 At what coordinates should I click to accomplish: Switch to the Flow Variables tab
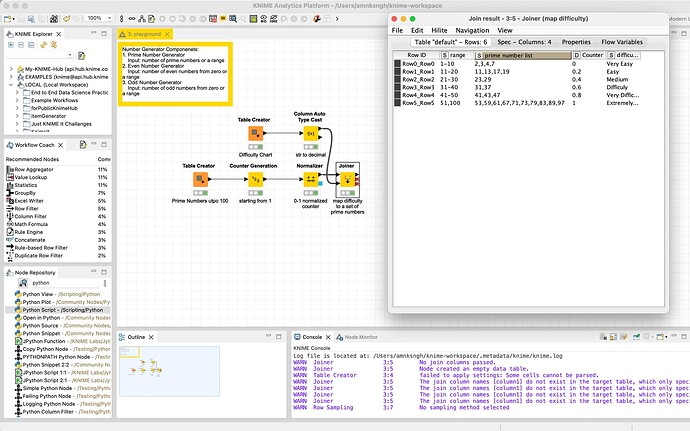click(x=622, y=42)
